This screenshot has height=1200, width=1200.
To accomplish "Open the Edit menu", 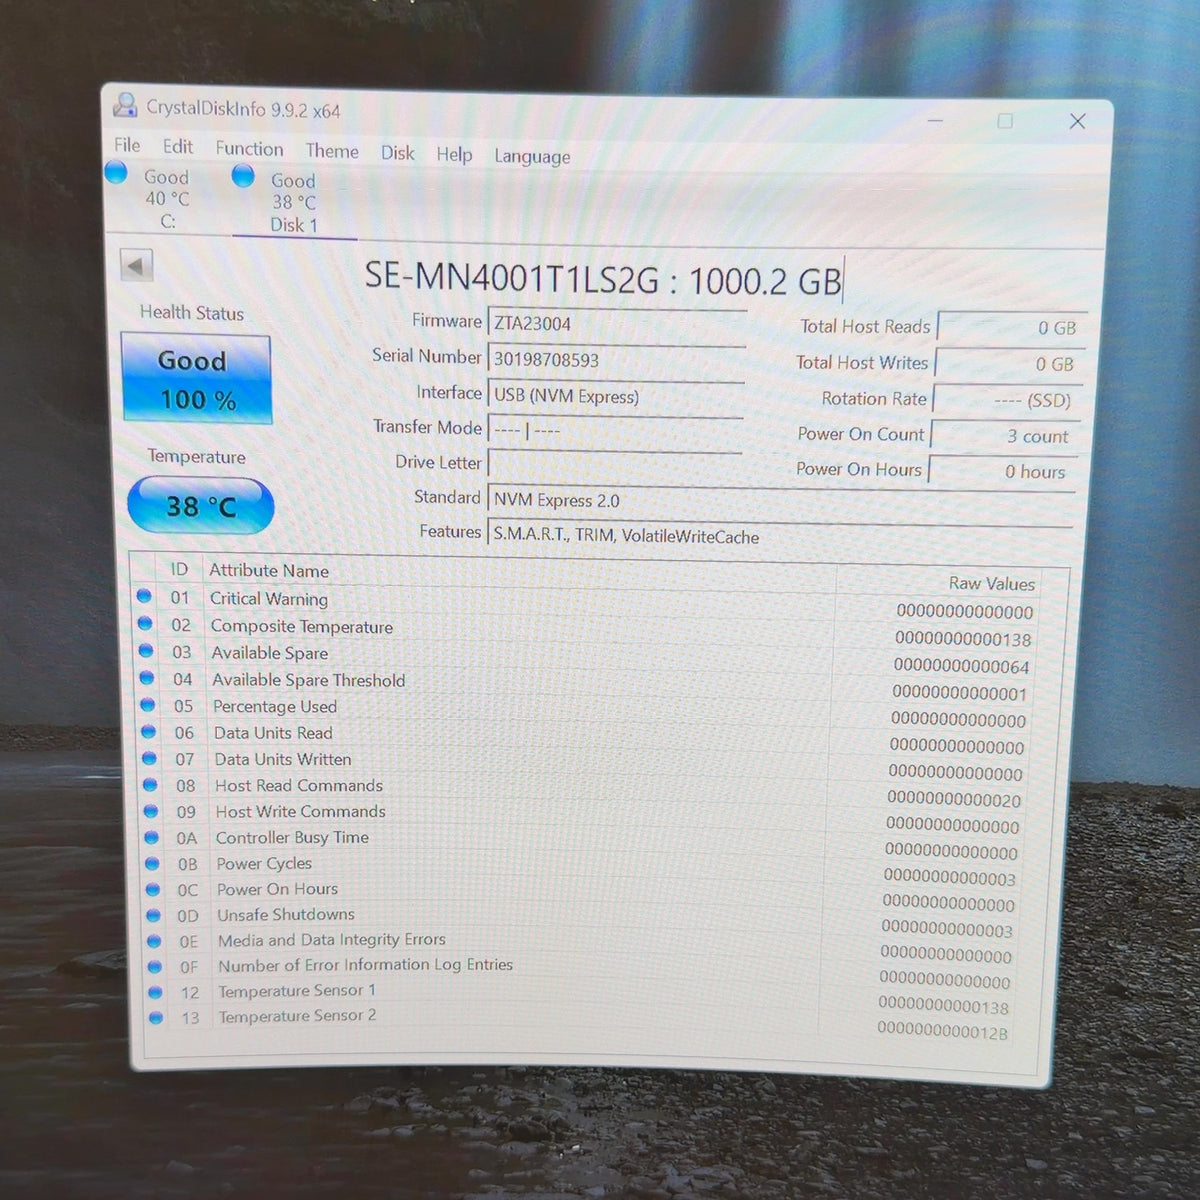I will [x=178, y=146].
